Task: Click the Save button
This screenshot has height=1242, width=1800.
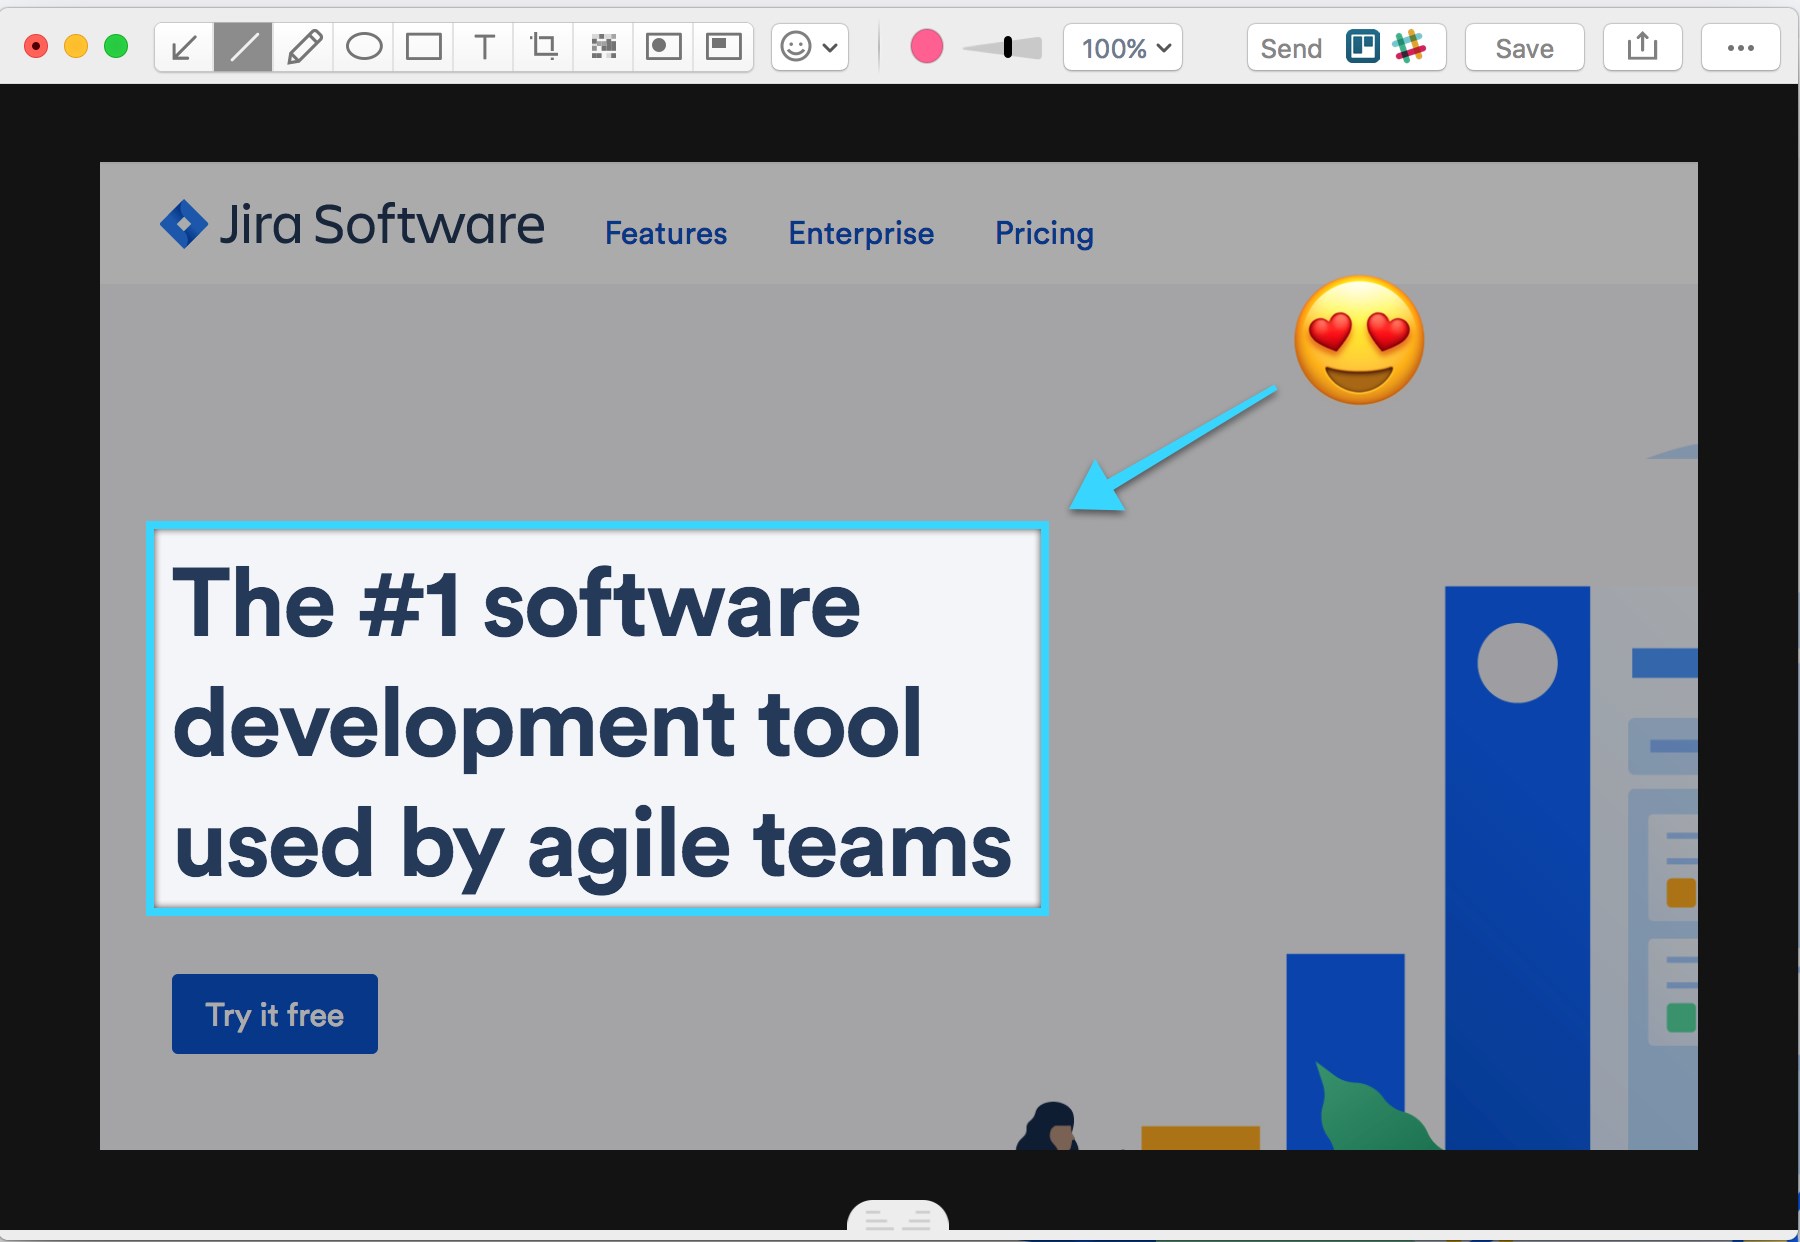Action: (1524, 48)
